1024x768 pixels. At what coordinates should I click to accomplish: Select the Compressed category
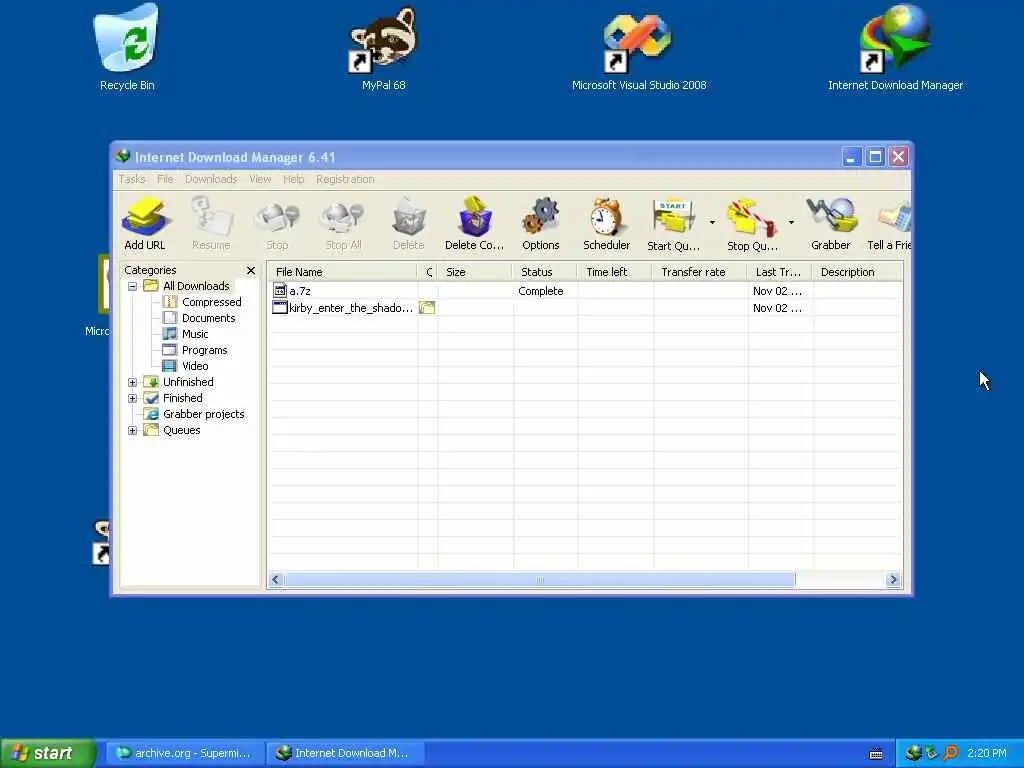click(x=212, y=302)
